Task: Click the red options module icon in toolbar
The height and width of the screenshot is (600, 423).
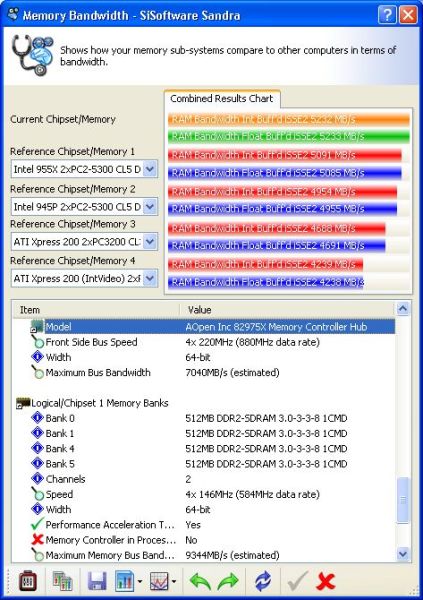Action: (x=28, y=580)
